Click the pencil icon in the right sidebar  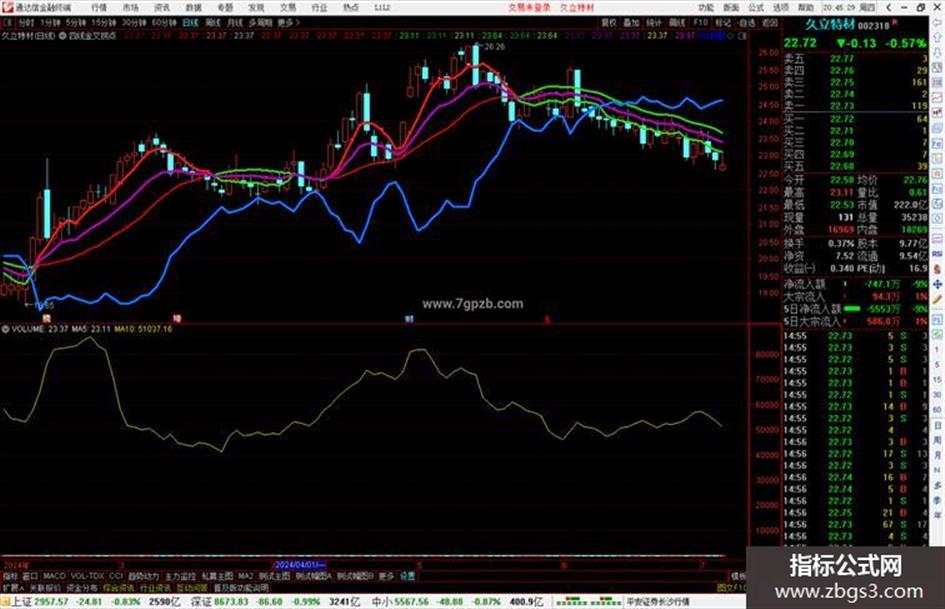tap(937, 298)
